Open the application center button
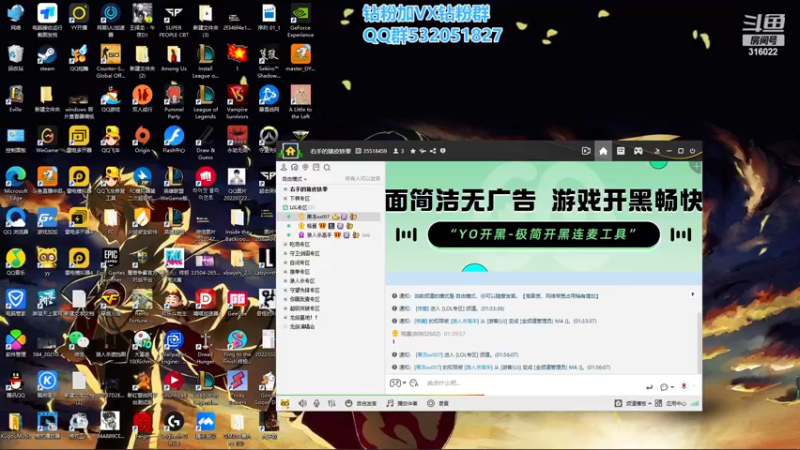The width and height of the screenshot is (800, 450). (x=671, y=403)
